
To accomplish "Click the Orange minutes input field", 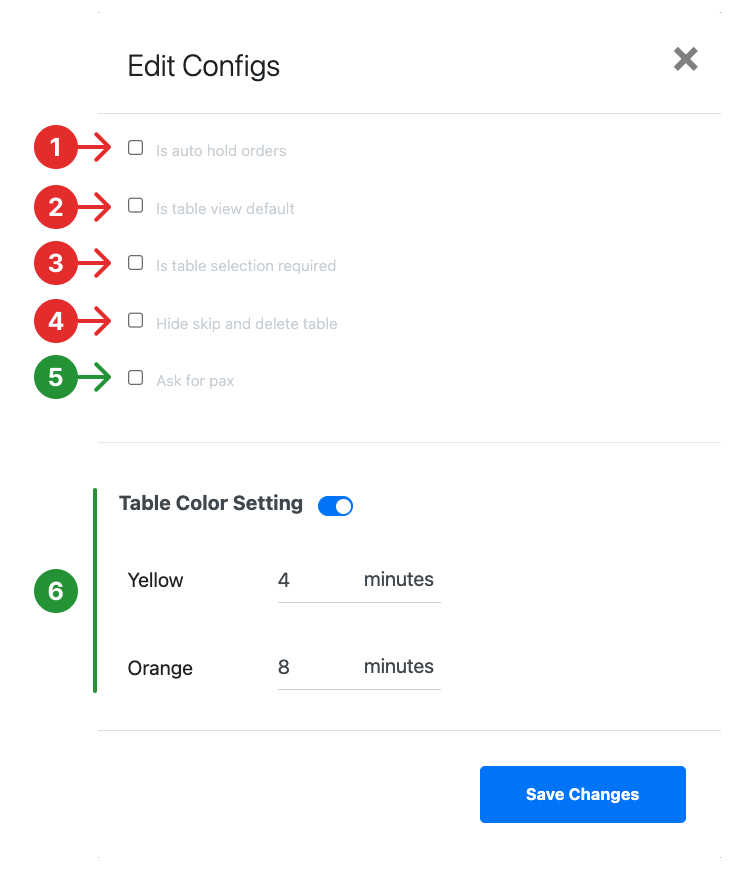I will (x=359, y=667).
